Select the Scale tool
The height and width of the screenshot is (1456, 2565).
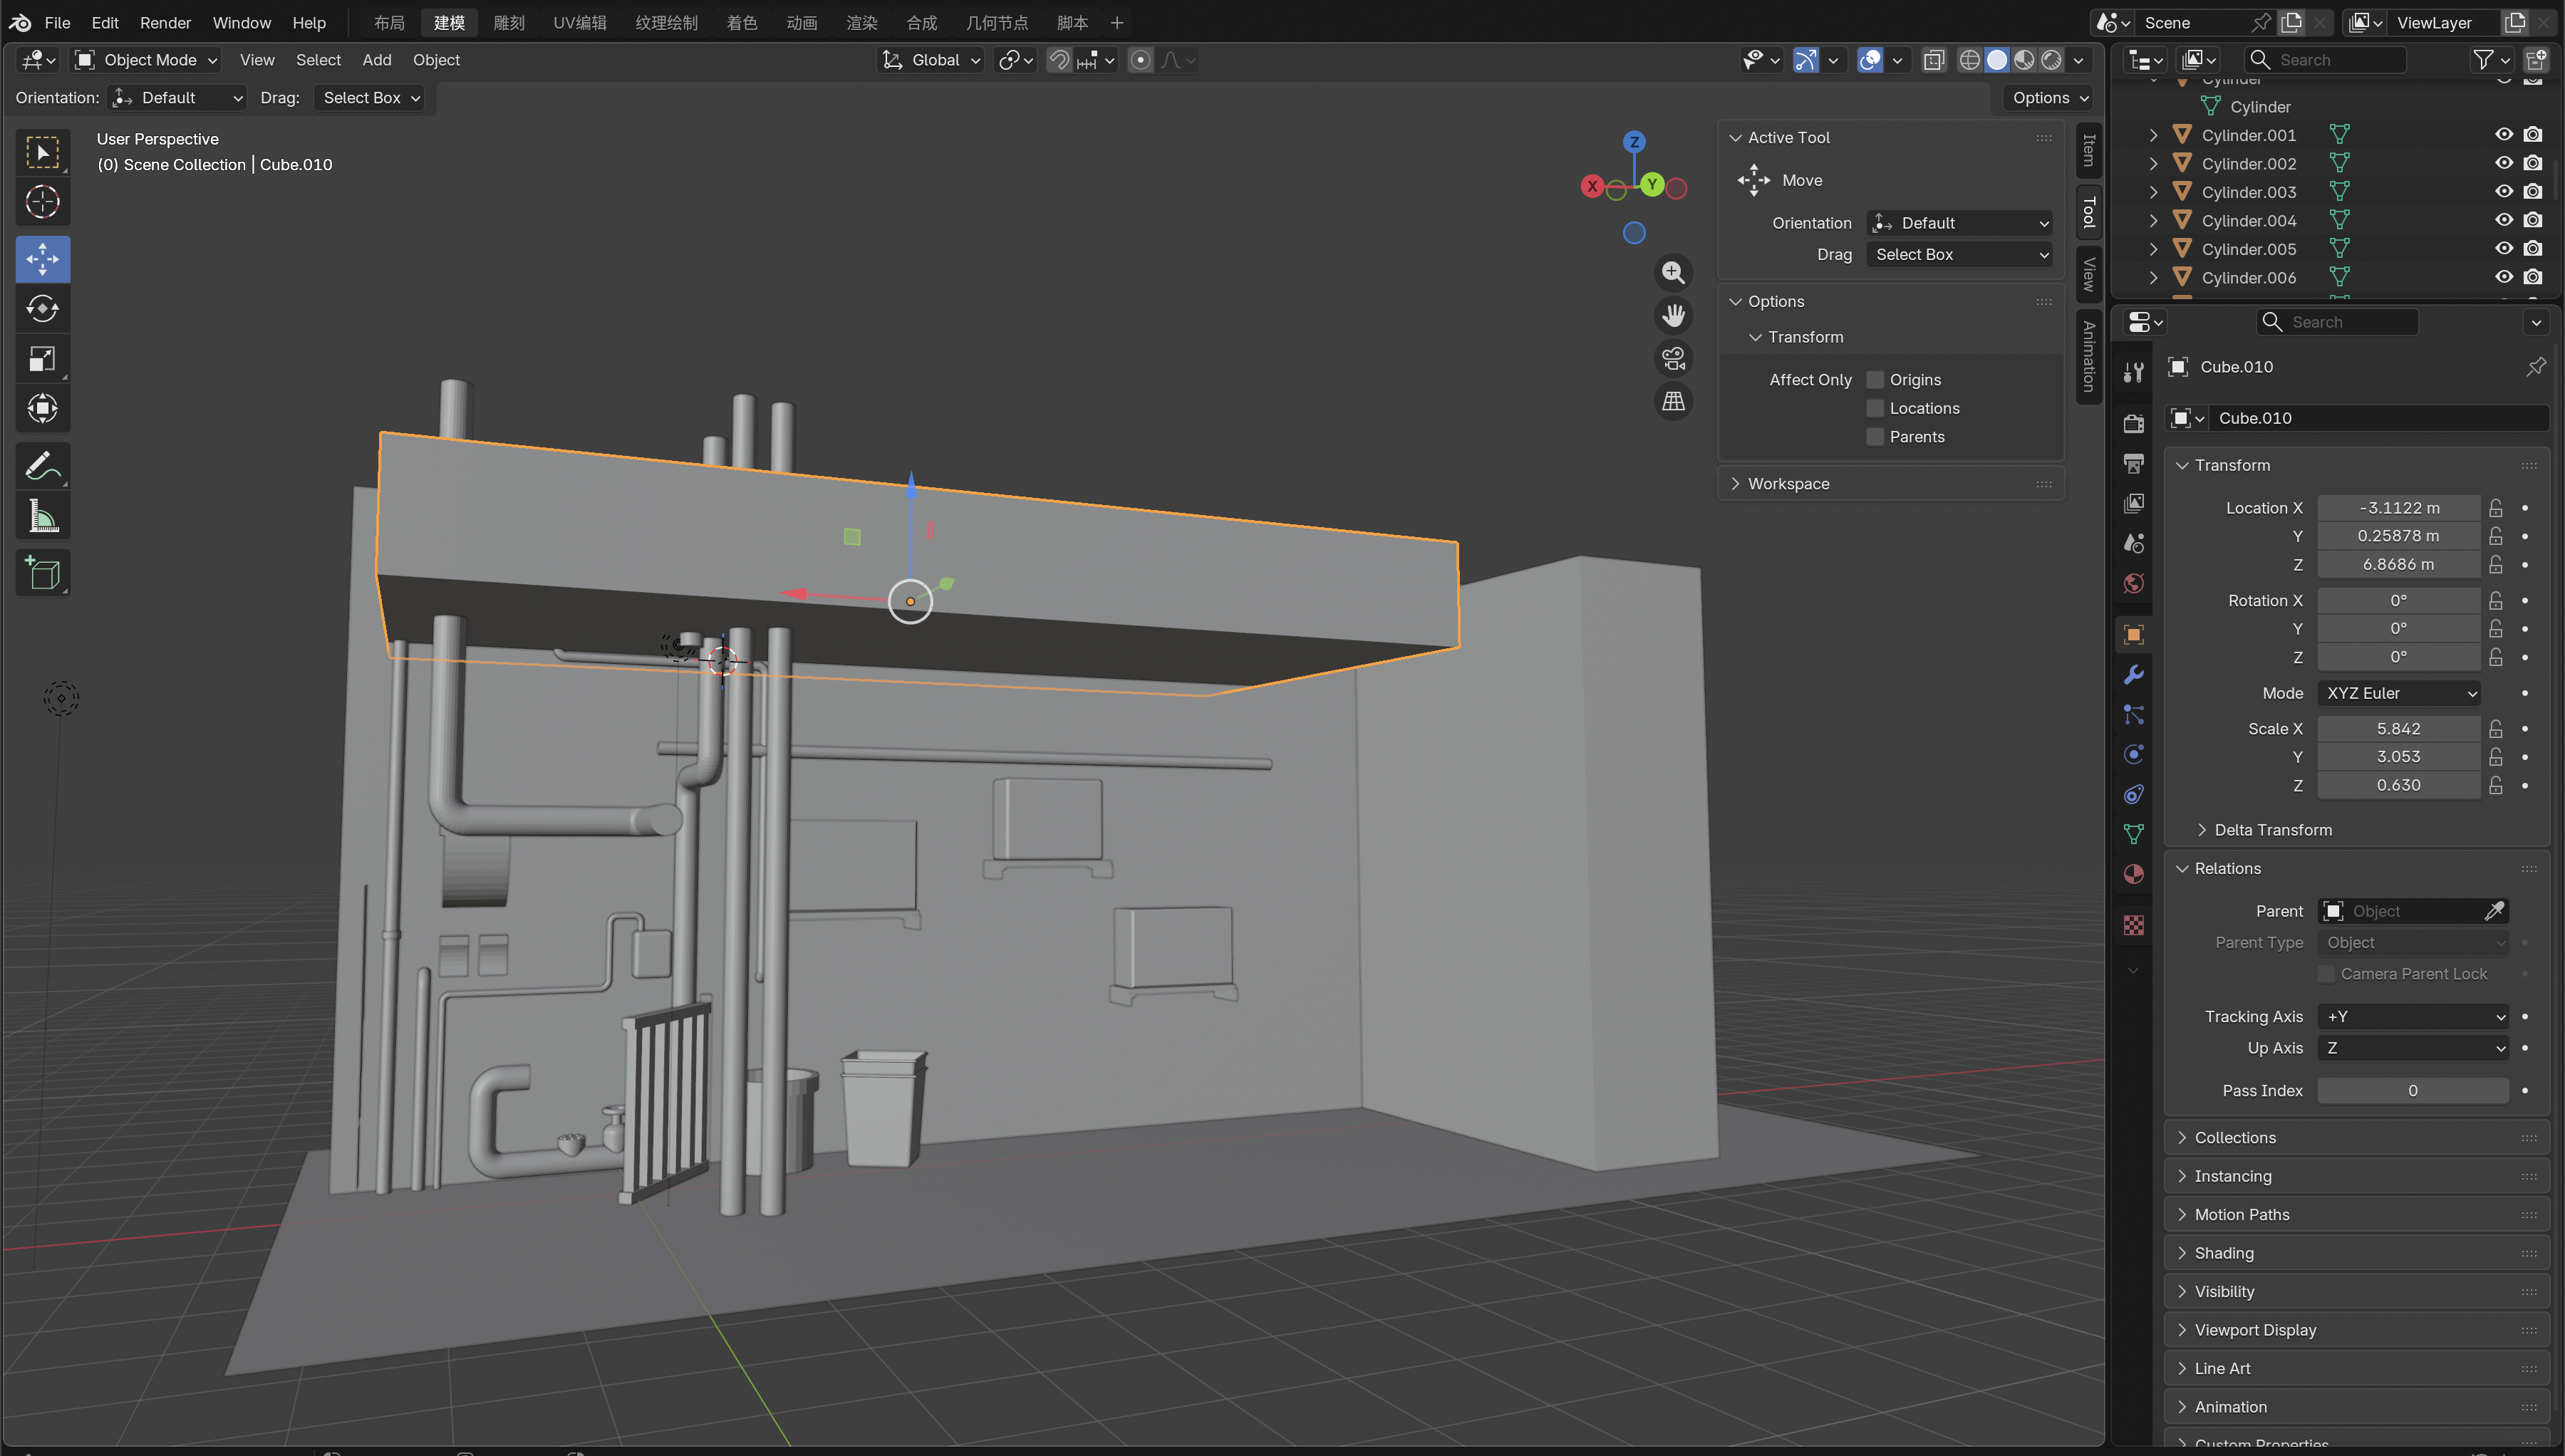42,359
